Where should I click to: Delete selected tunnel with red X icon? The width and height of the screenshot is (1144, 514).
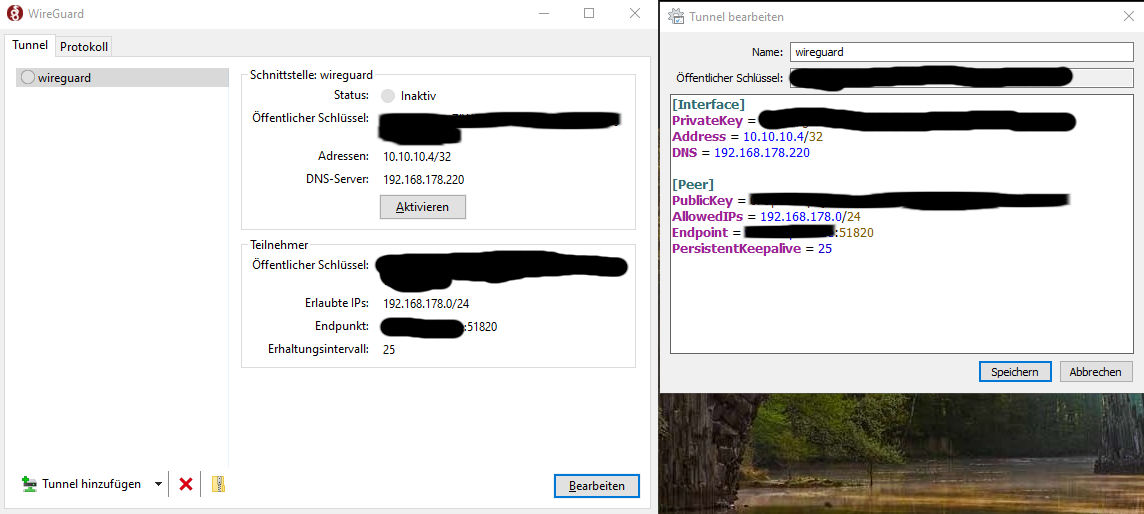coord(186,484)
